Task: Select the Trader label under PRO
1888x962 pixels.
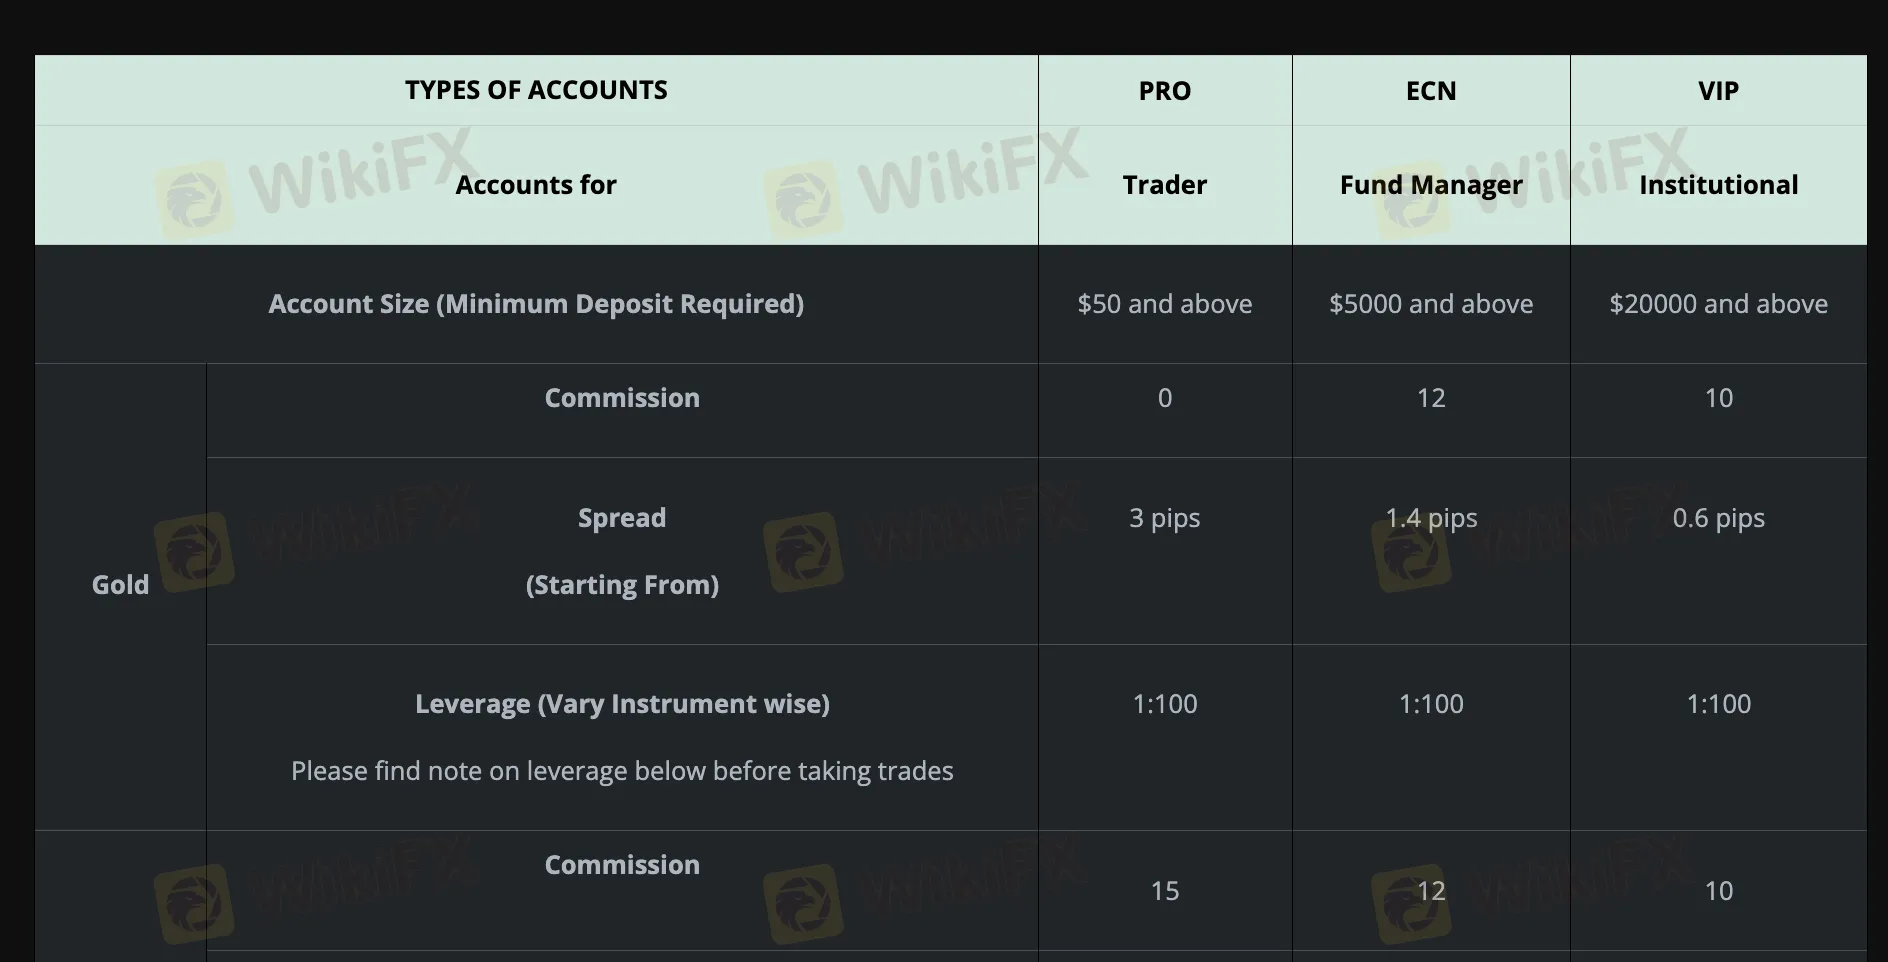Action: pyautogui.click(x=1165, y=185)
